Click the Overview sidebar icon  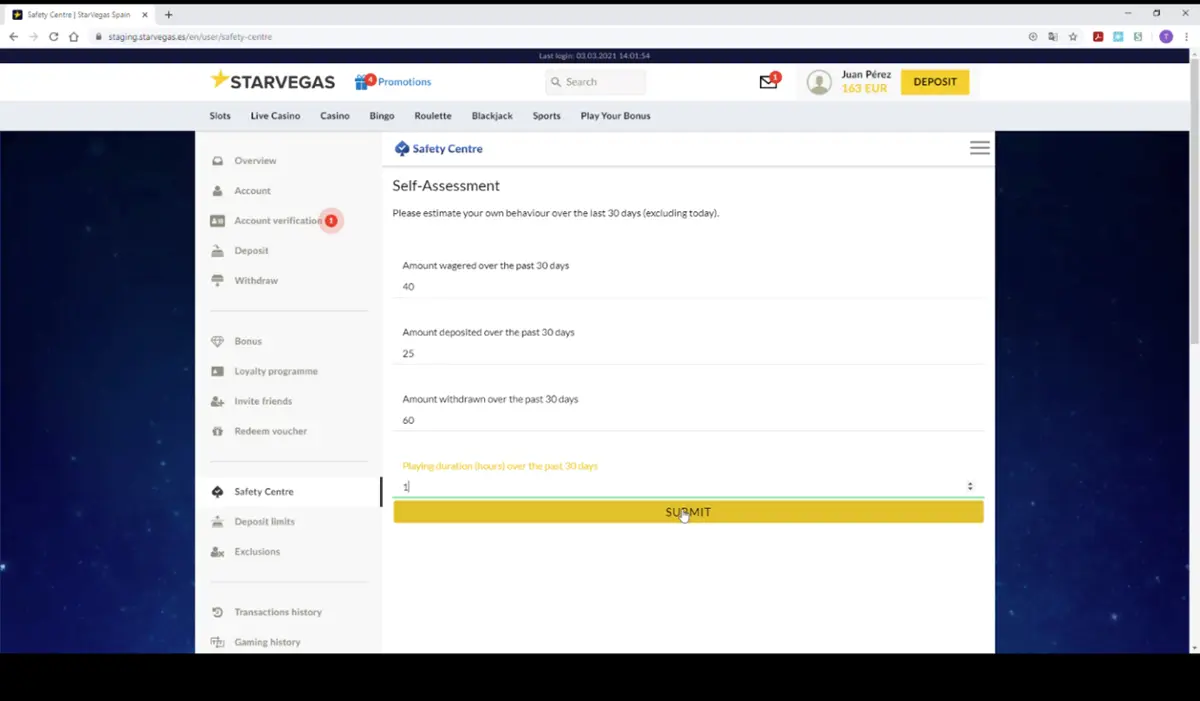click(x=217, y=161)
